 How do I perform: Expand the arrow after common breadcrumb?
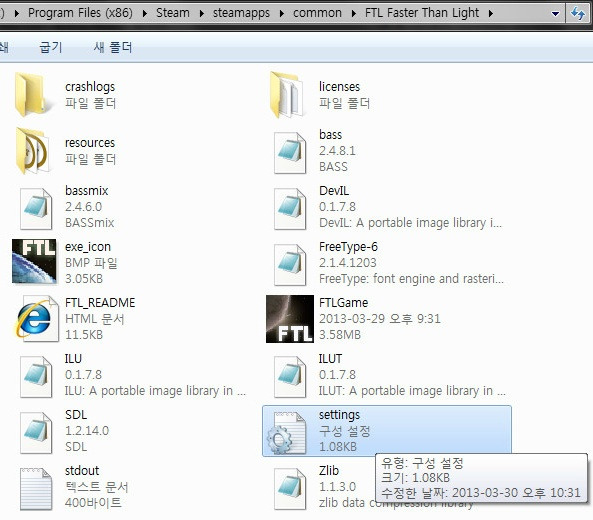[354, 14]
